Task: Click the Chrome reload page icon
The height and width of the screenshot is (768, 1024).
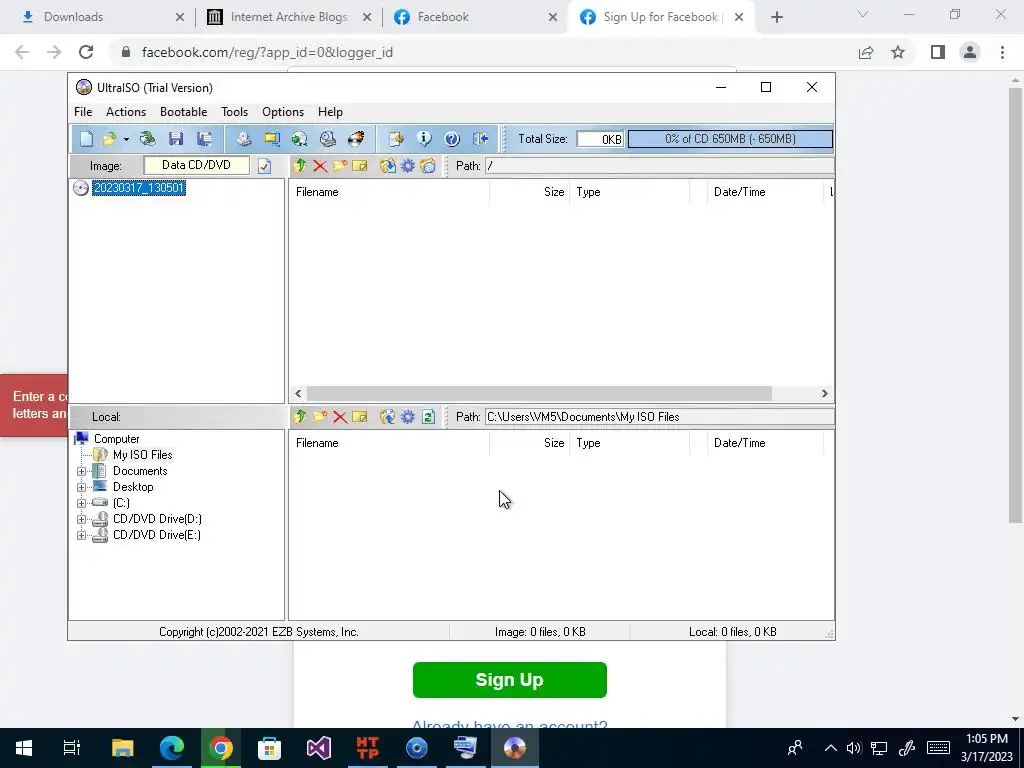Action: click(86, 52)
